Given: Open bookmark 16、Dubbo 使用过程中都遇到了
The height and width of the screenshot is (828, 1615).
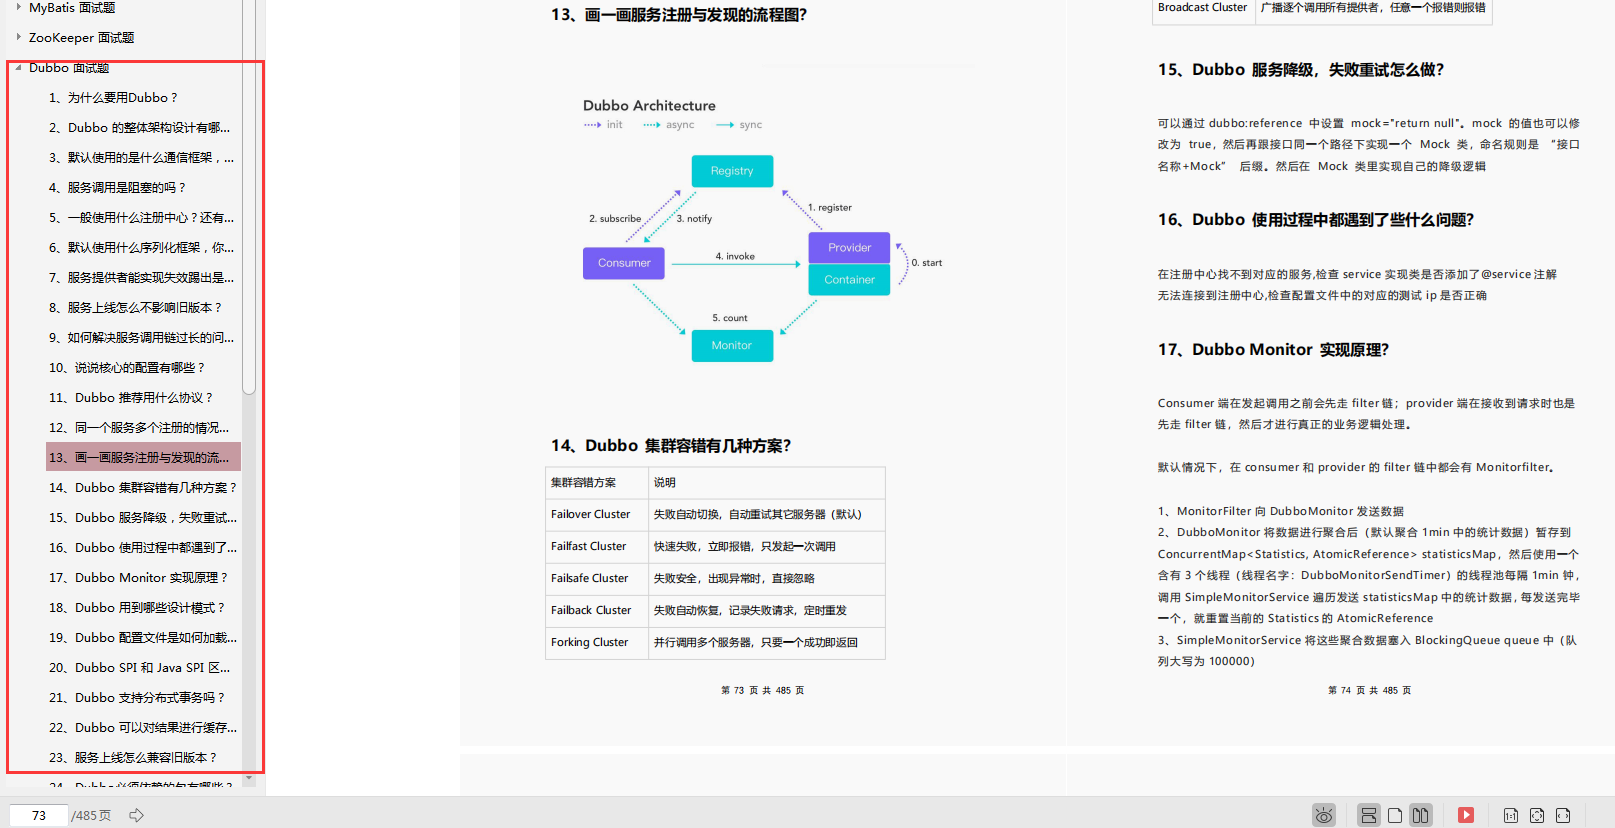Looking at the screenshot, I should pyautogui.click(x=143, y=547).
